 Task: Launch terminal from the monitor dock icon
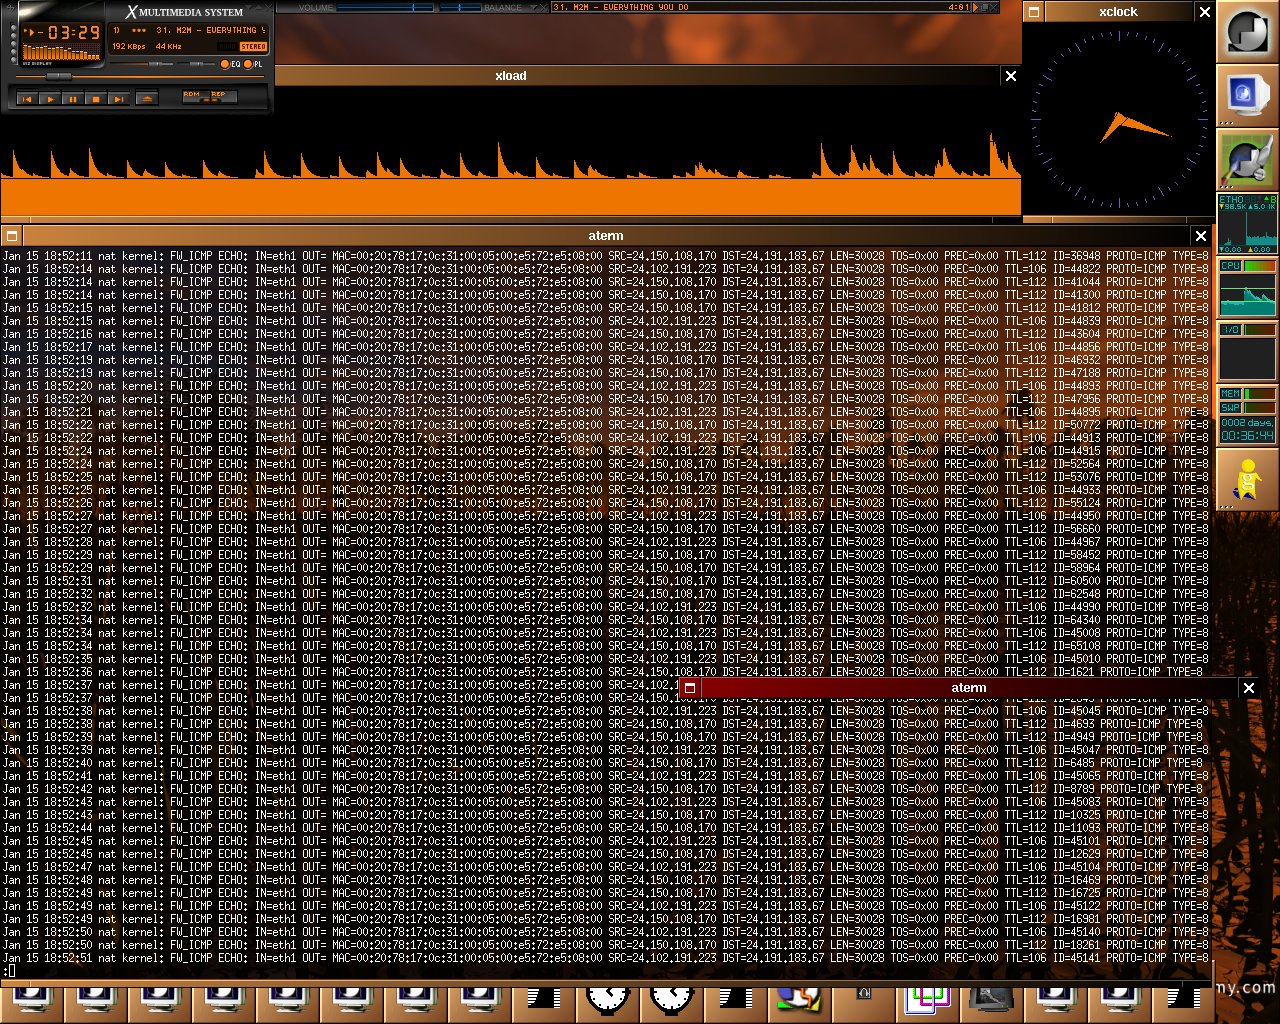1247,96
